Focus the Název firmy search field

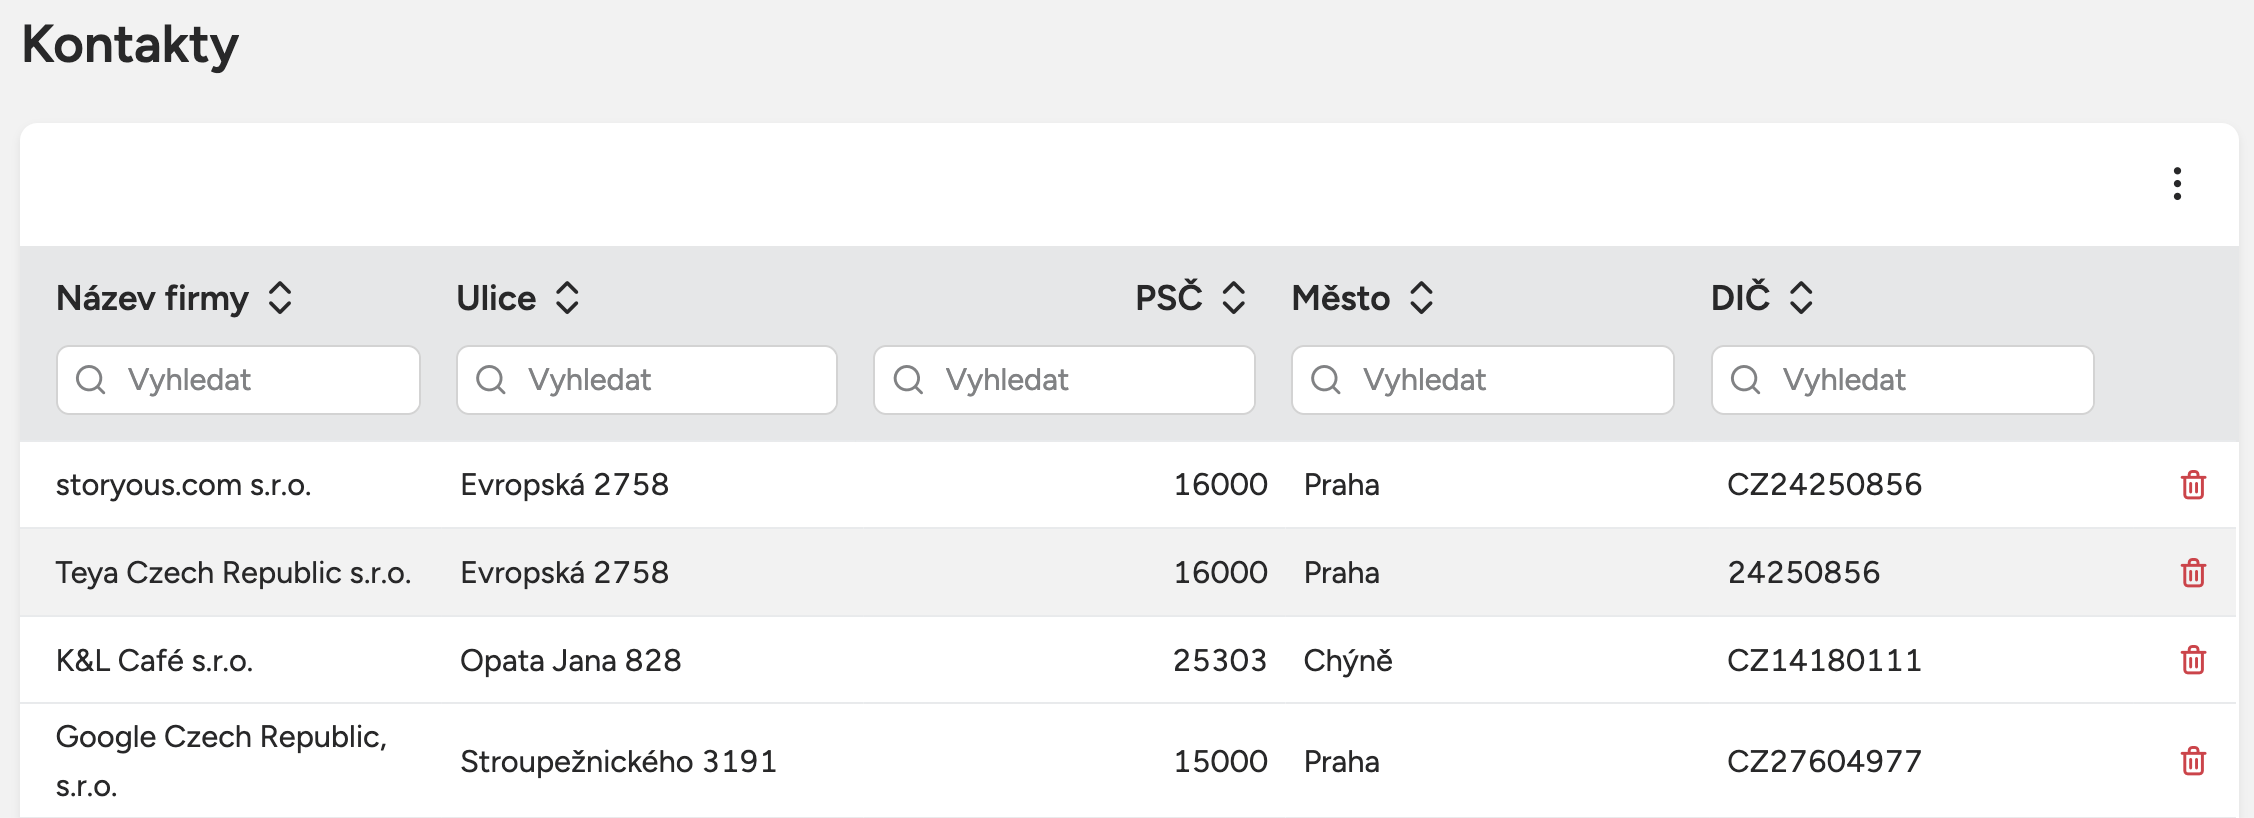pyautogui.click(x=238, y=380)
